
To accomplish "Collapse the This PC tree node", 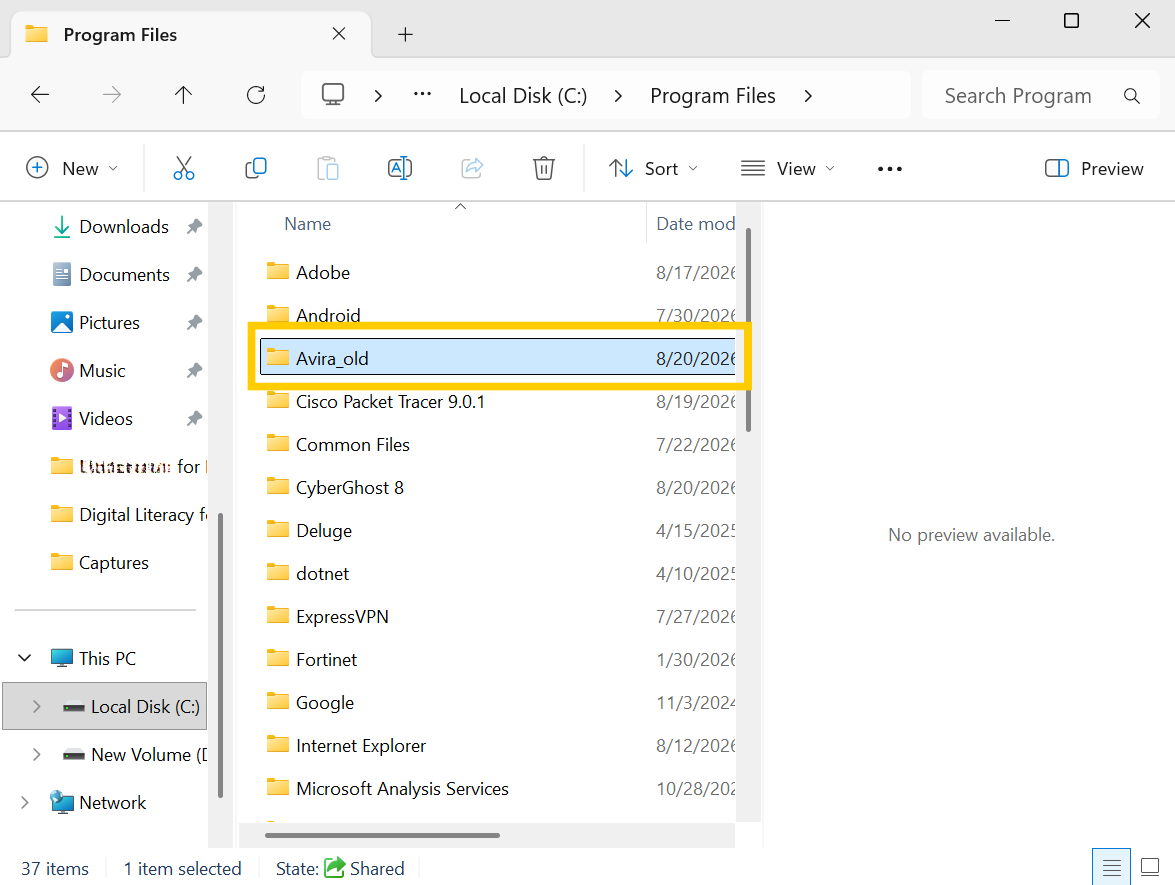I will point(25,658).
